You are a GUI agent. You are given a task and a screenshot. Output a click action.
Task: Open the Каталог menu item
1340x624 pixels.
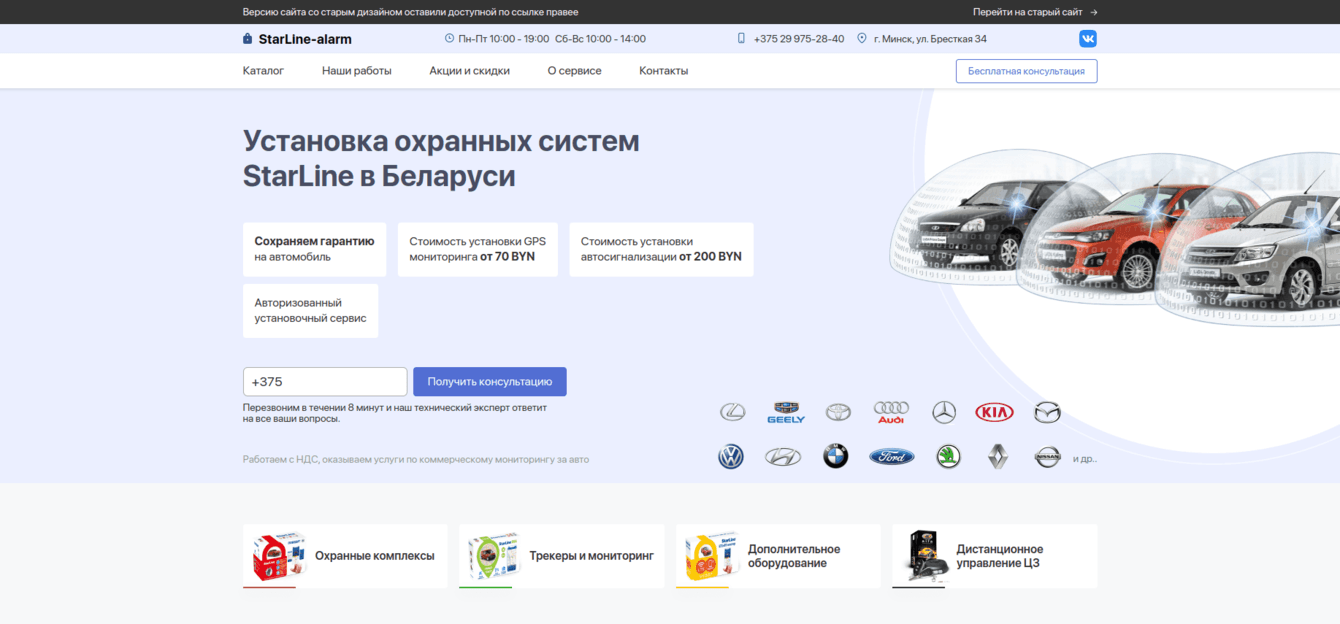pos(263,71)
